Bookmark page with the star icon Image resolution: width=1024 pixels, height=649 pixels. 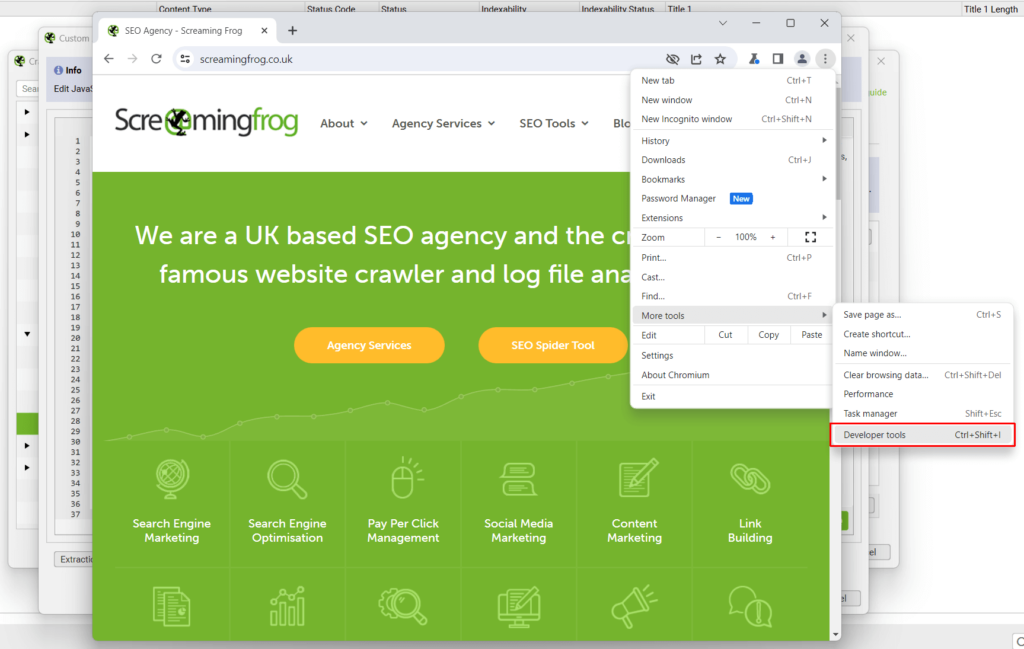point(720,59)
